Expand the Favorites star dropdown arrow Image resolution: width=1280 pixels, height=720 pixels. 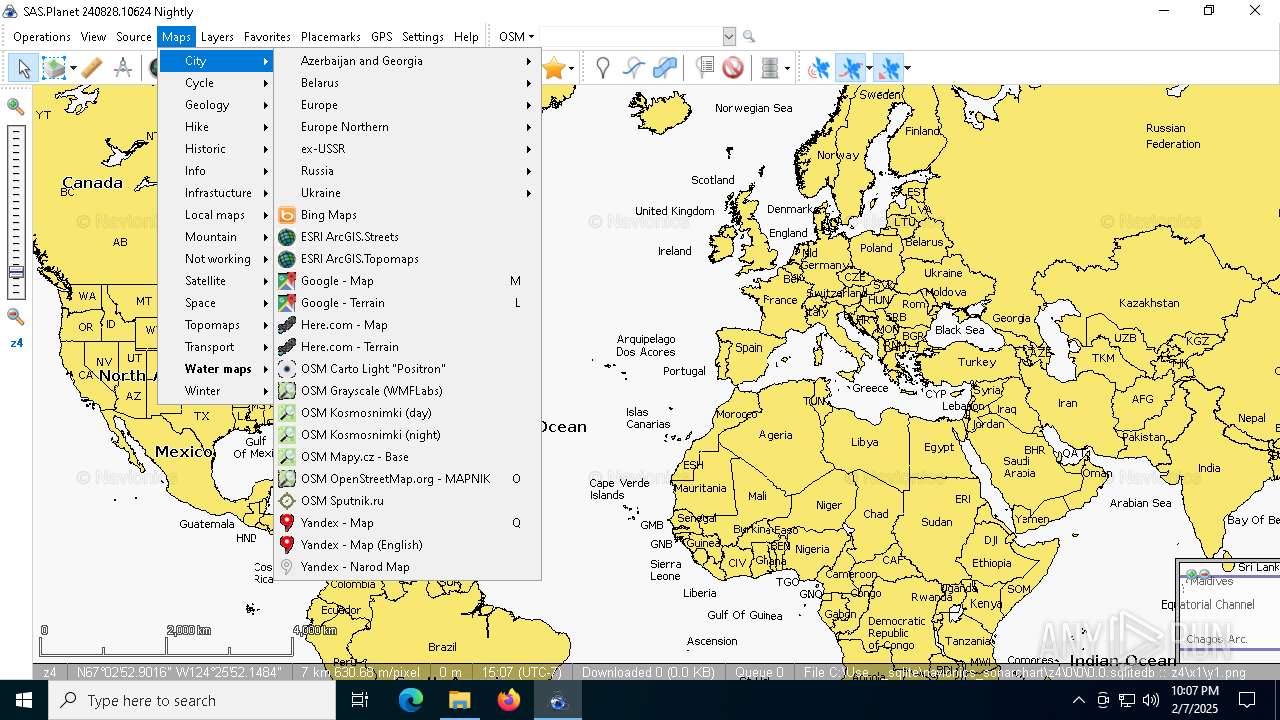click(571, 68)
